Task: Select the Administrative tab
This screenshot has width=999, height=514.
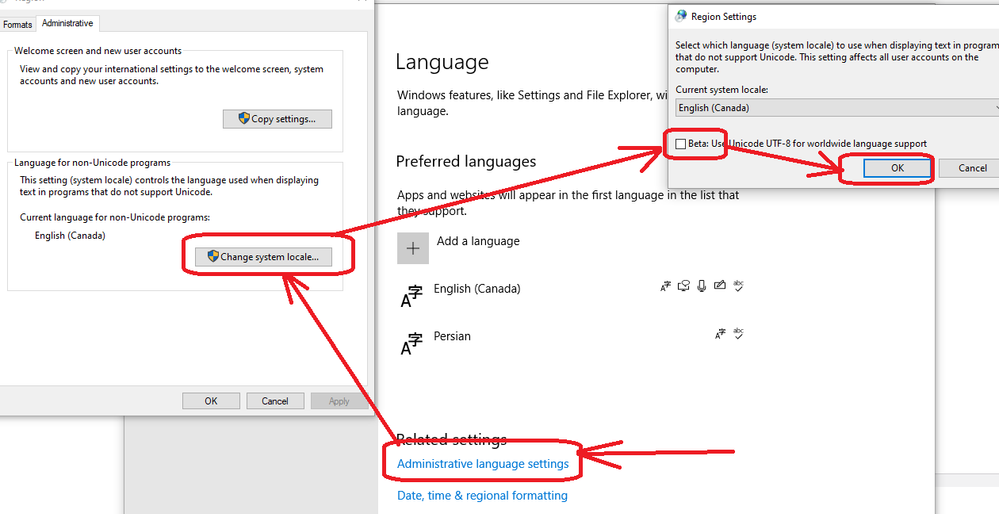Action: 68,23
